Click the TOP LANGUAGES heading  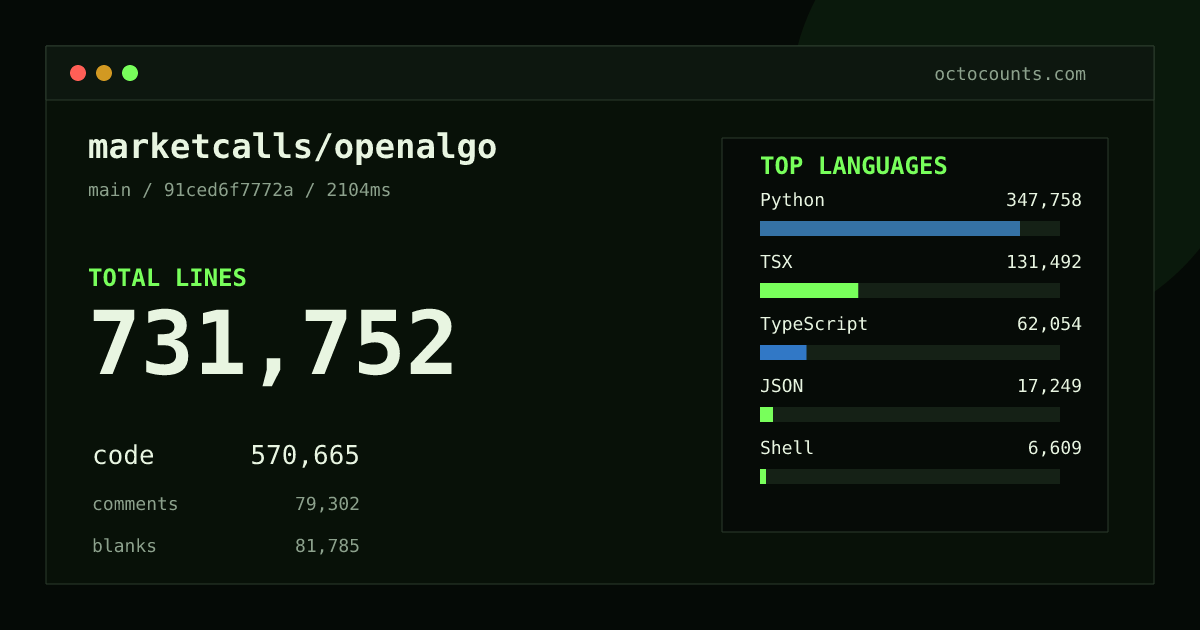pos(853,166)
